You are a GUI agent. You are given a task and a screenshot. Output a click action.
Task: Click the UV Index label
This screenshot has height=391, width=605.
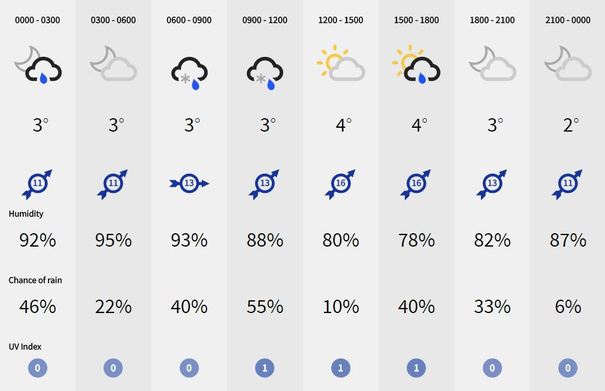click(x=25, y=347)
